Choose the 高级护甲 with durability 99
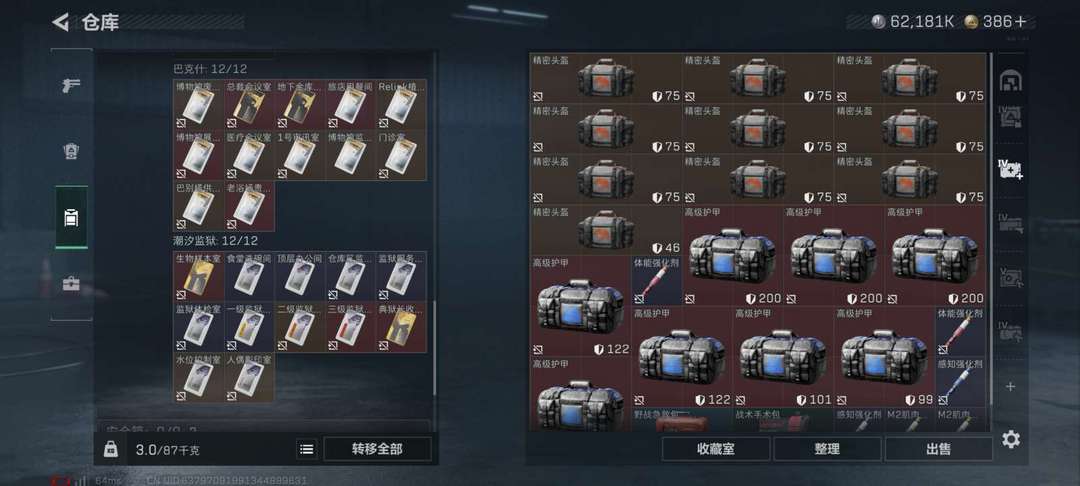1080x486 pixels. (x=884, y=357)
